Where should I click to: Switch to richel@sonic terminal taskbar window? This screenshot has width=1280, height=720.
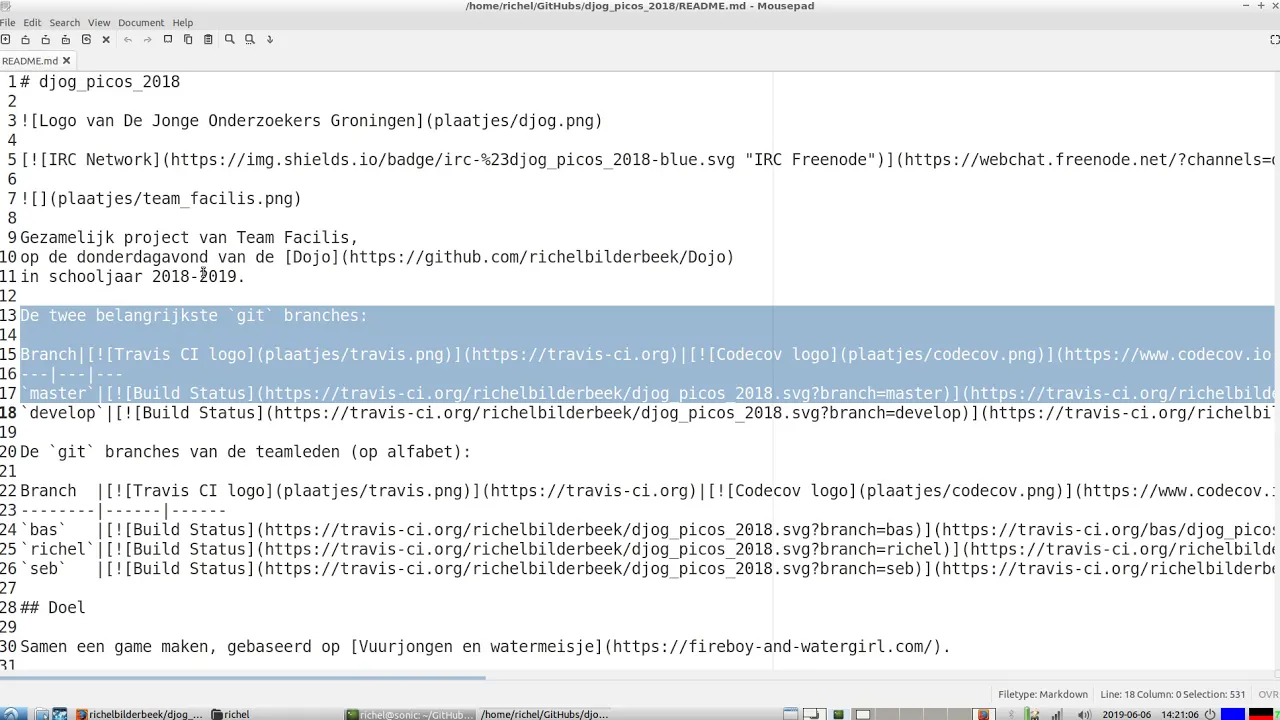tap(410, 714)
